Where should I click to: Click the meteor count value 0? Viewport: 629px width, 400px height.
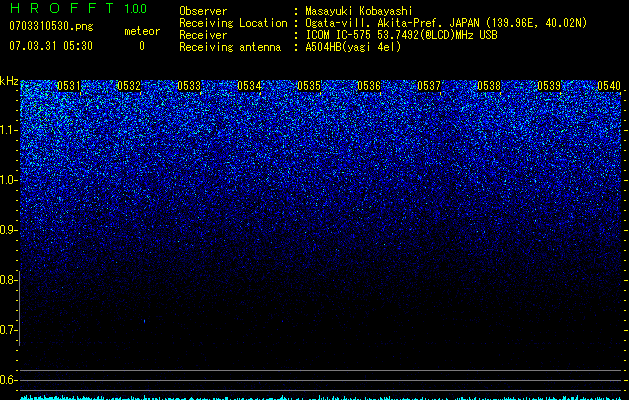142,46
